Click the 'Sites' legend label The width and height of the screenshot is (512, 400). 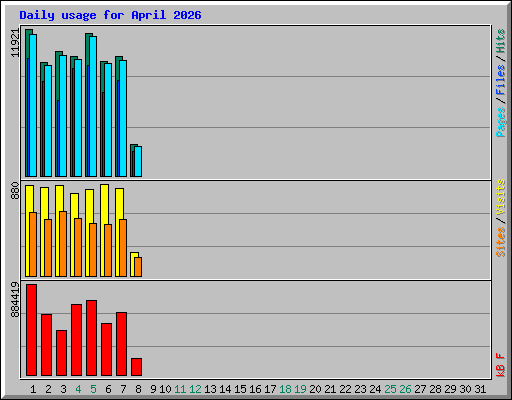(500, 242)
